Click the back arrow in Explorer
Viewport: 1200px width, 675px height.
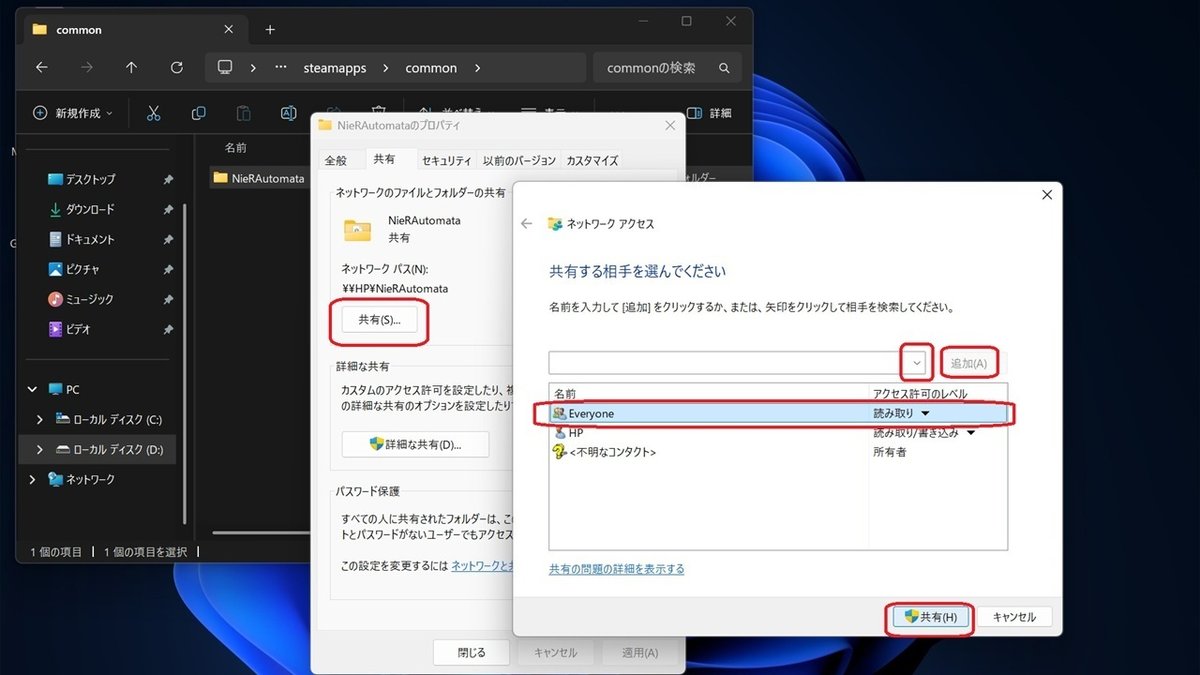41,68
